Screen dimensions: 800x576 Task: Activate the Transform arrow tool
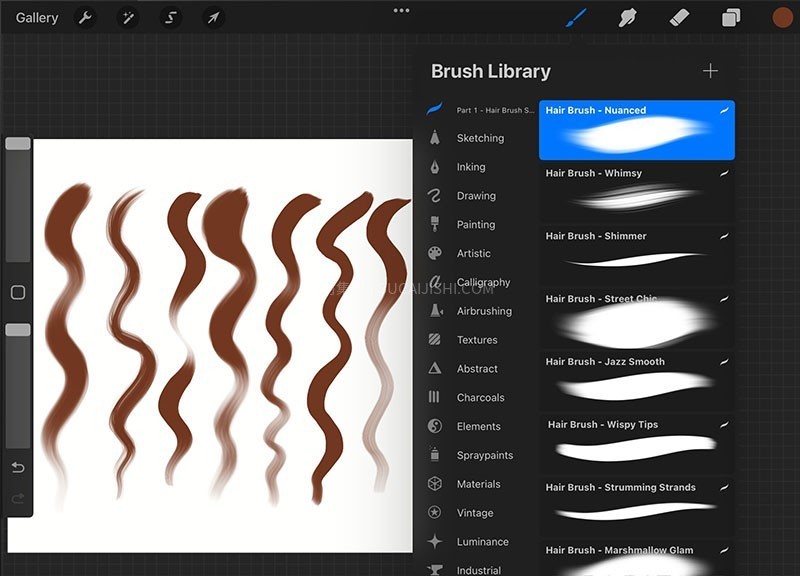(213, 18)
